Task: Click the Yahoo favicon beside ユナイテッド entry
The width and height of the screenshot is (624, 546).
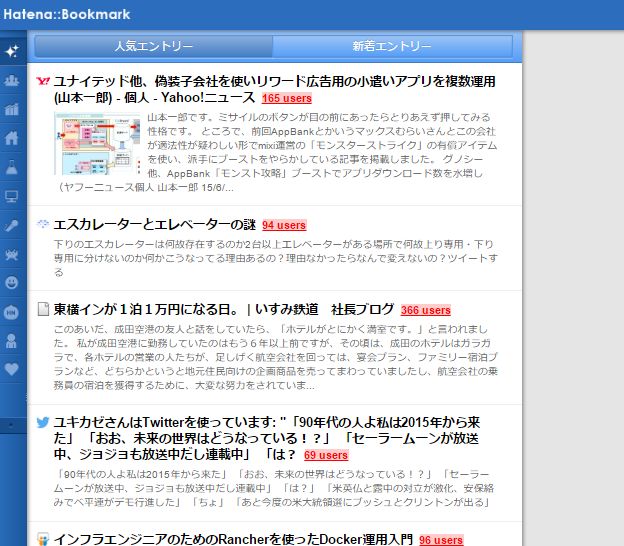Action: pos(43,82)
